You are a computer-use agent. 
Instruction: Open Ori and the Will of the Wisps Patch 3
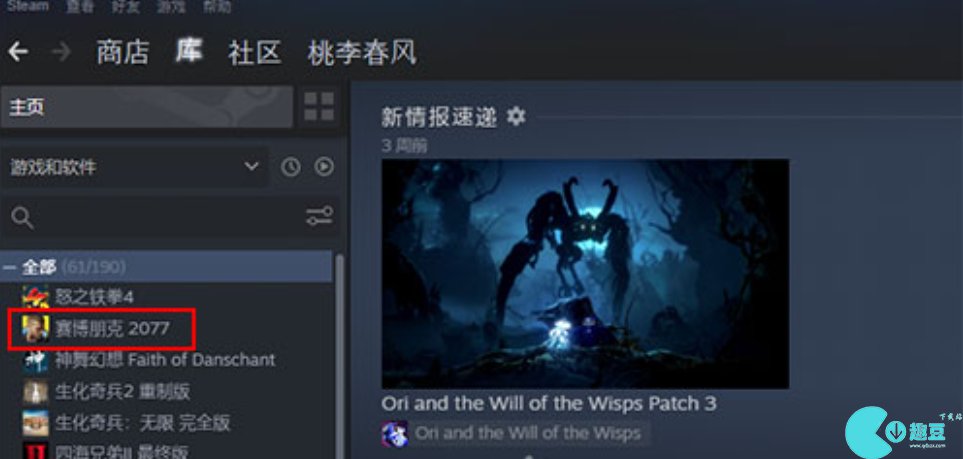click(548, 404)
